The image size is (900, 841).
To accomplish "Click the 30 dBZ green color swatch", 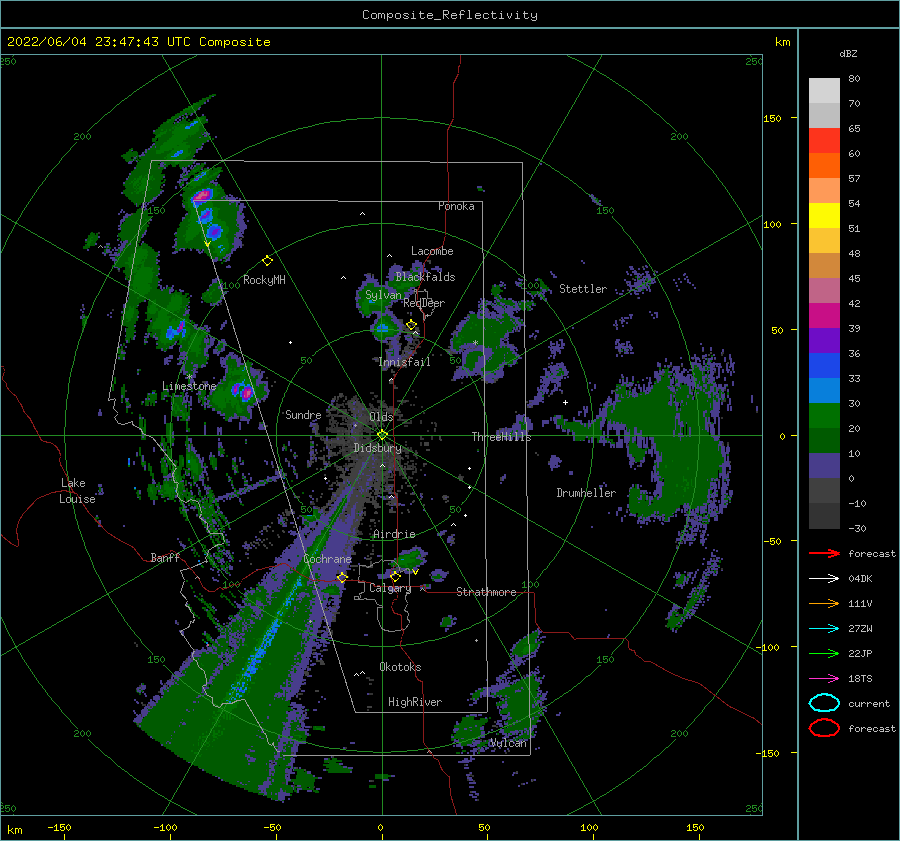I will (x=824, y=415).
